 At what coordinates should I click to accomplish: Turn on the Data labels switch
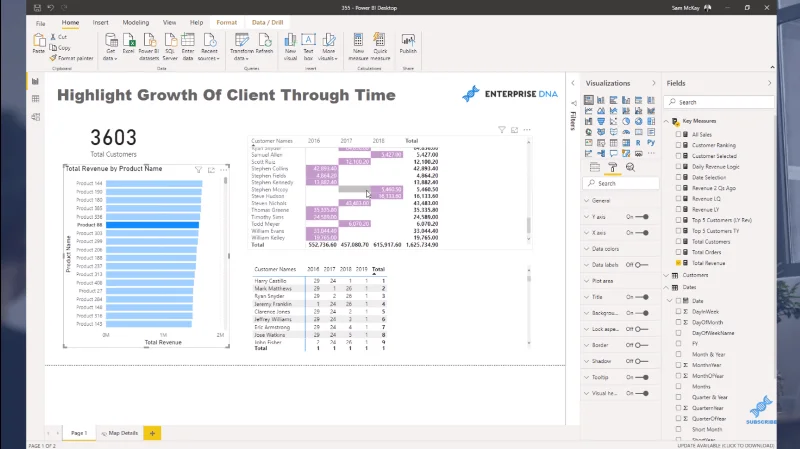[641, 265]
